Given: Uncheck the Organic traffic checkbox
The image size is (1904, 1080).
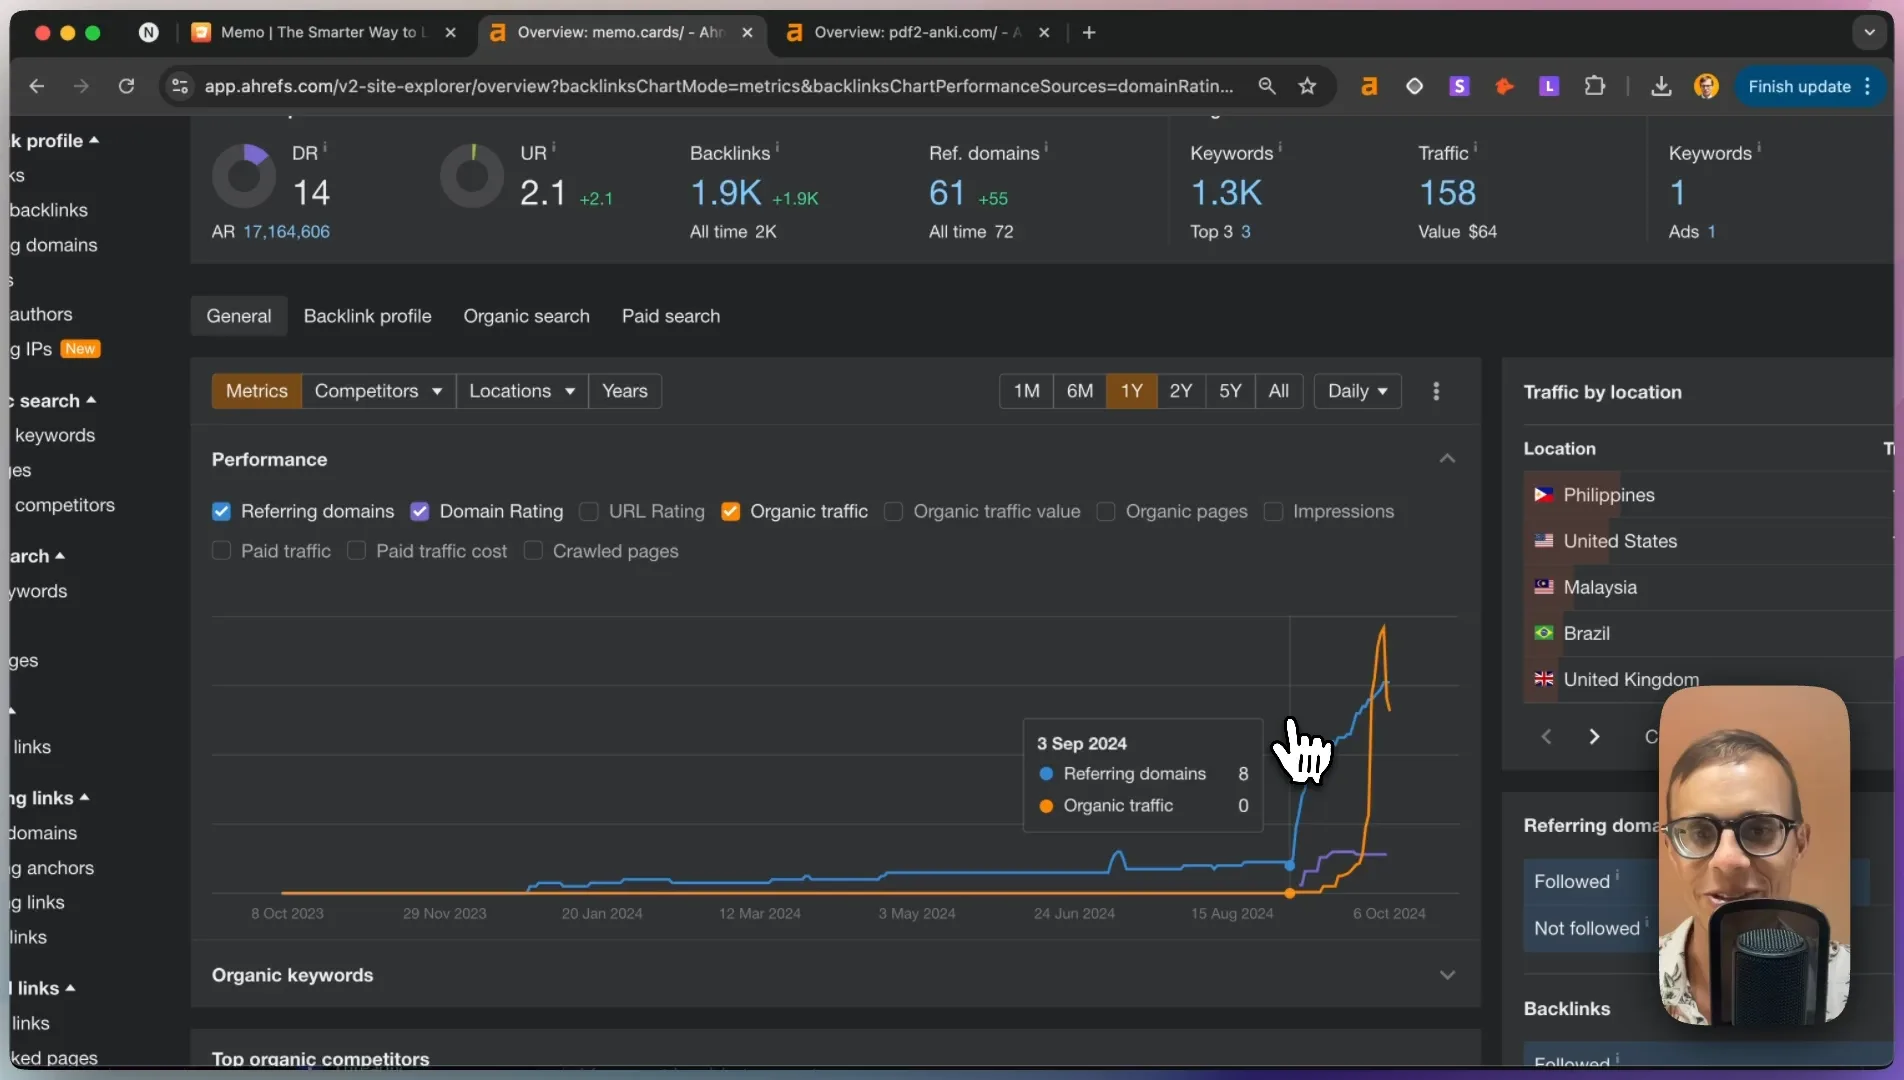Looking at the screenshot, I should (x=730, y=511).
